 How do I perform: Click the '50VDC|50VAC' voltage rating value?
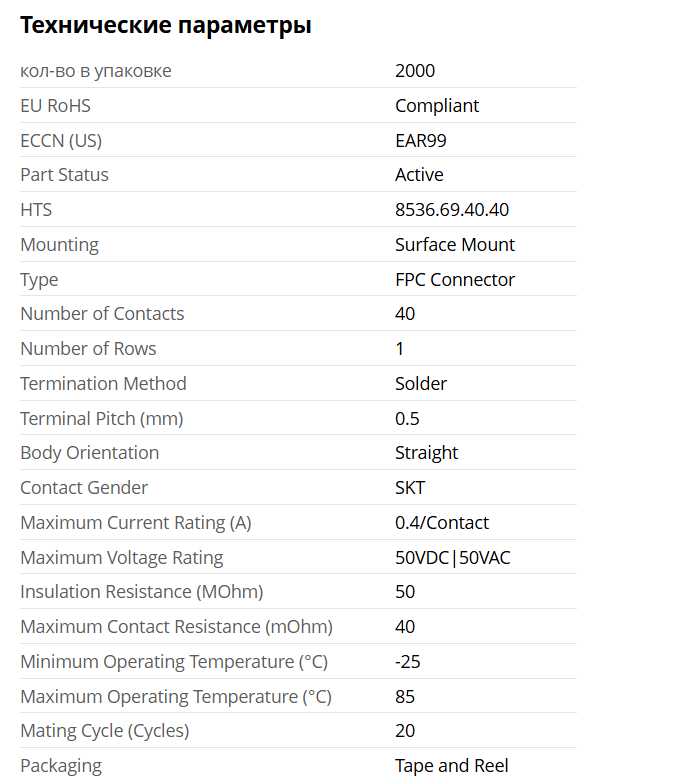[452, 557]
